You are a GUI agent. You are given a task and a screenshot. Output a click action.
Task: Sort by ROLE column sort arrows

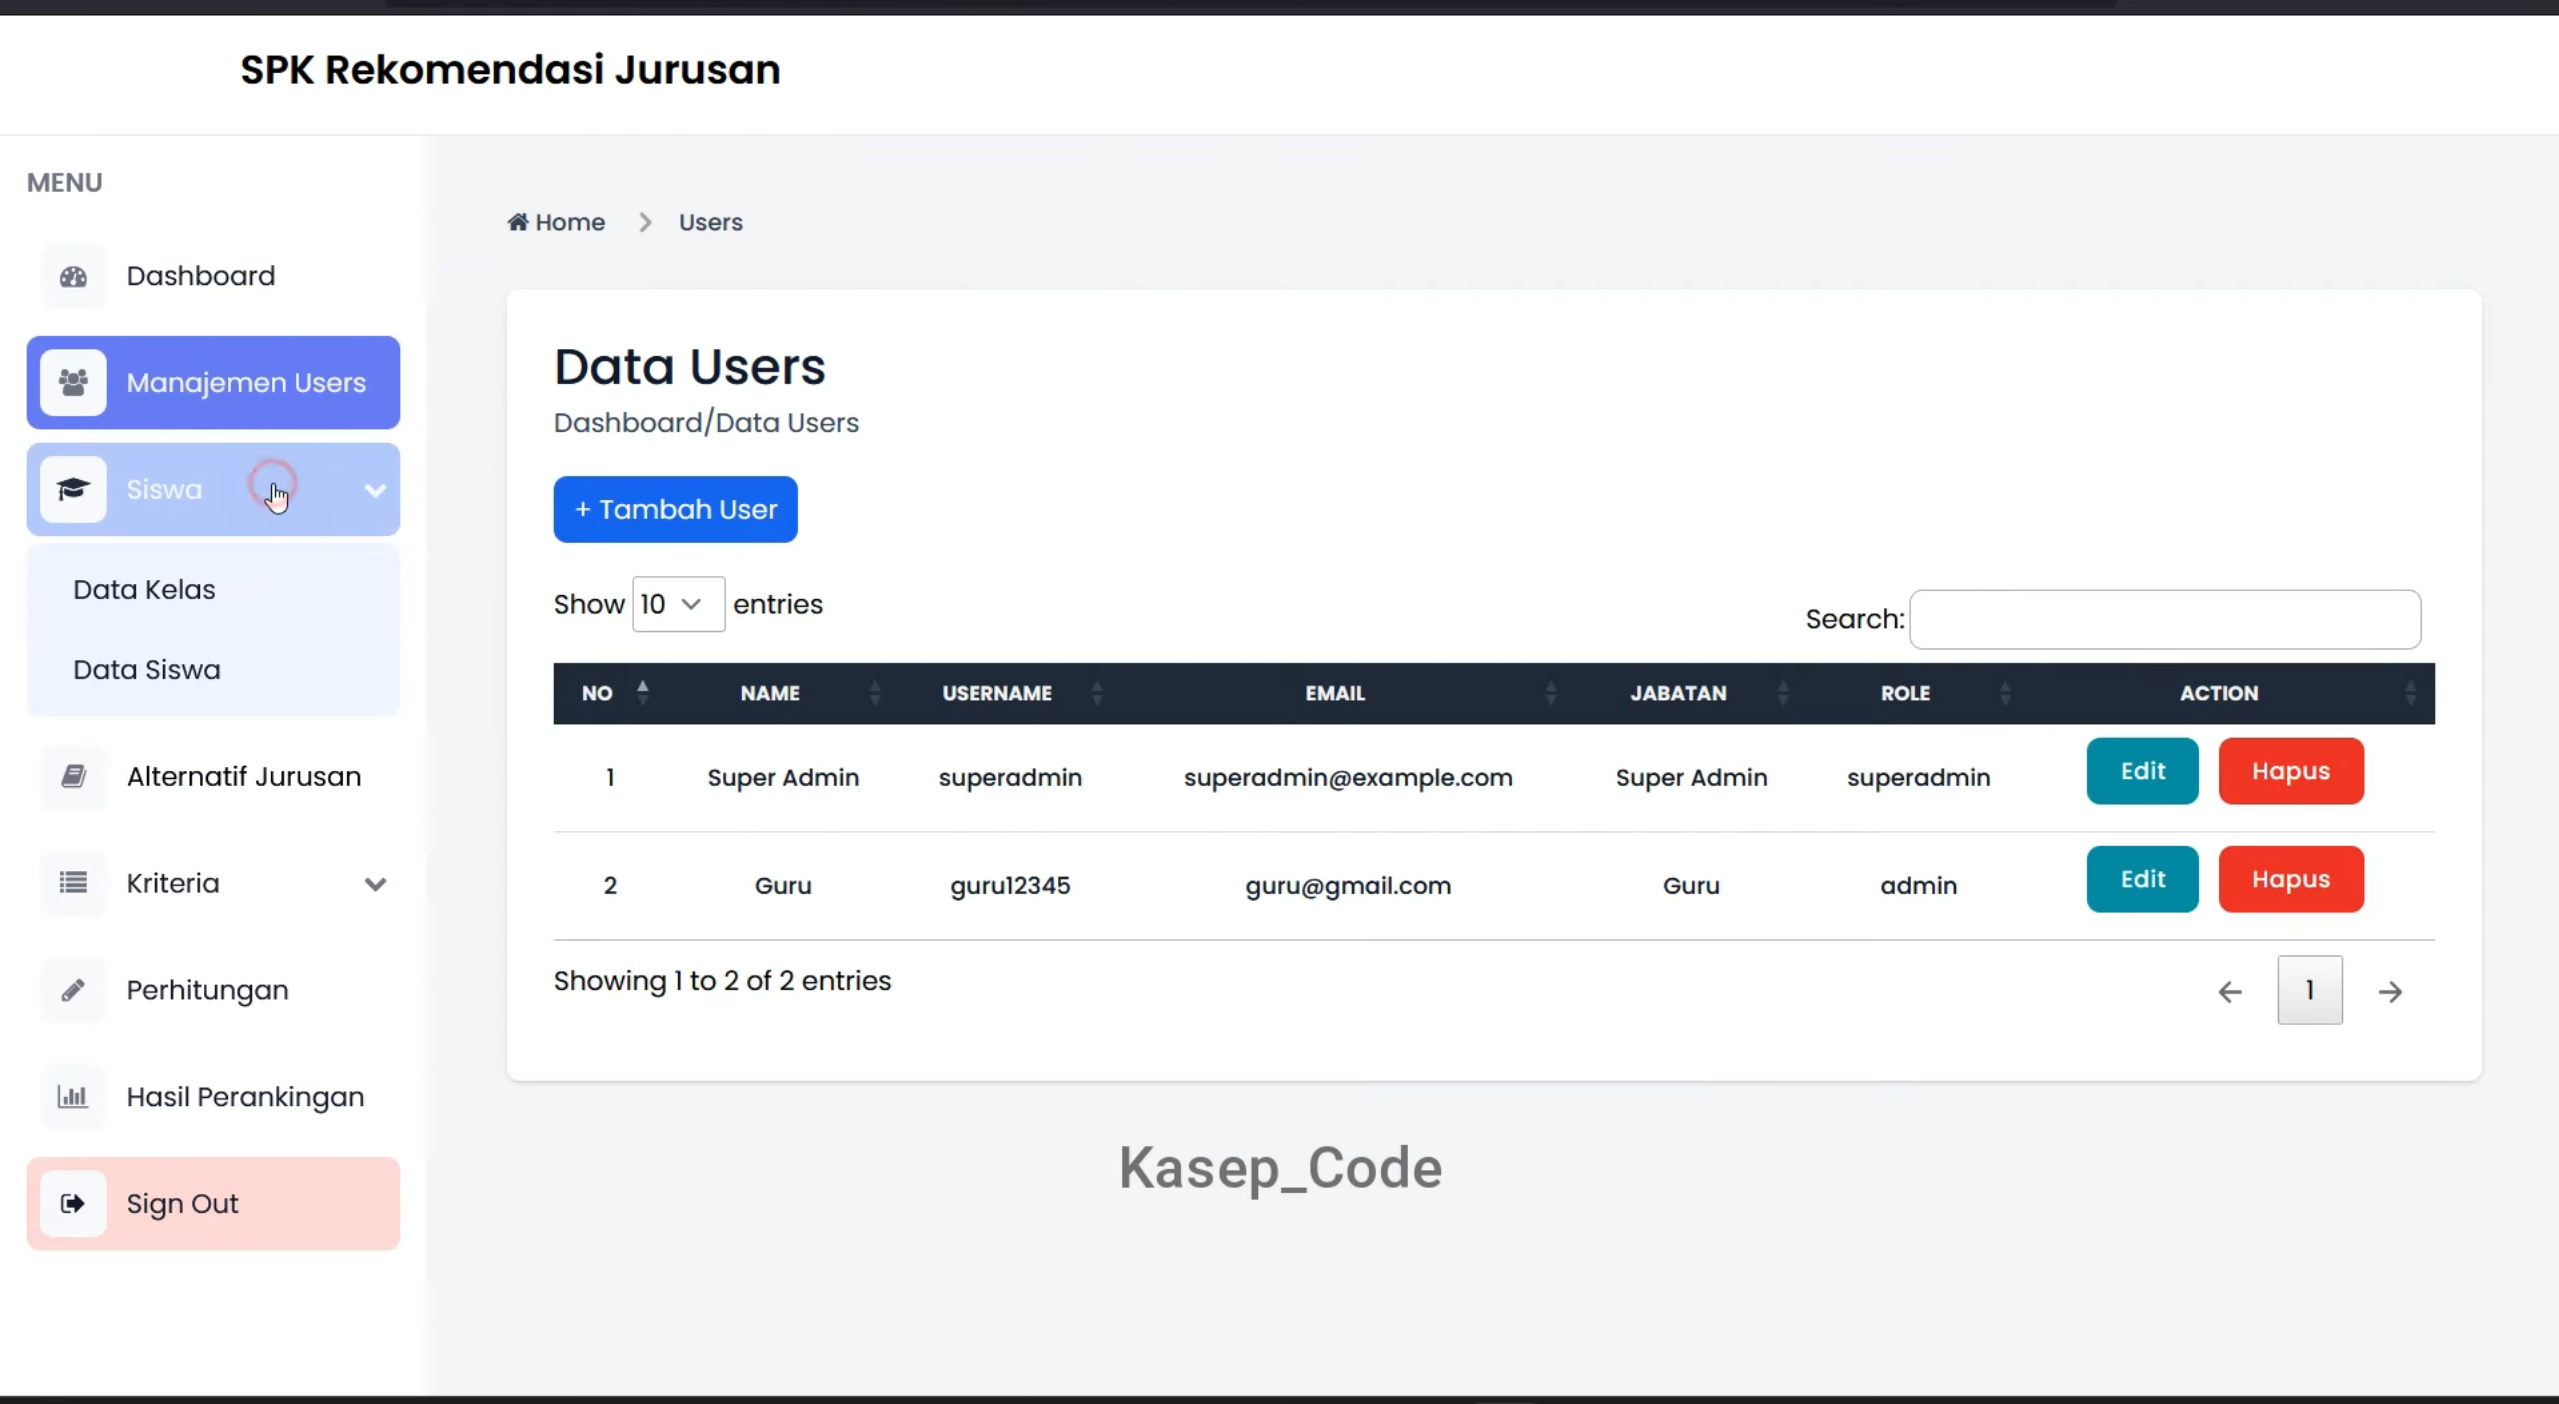pyautogui.click(x=2005, y=693)
